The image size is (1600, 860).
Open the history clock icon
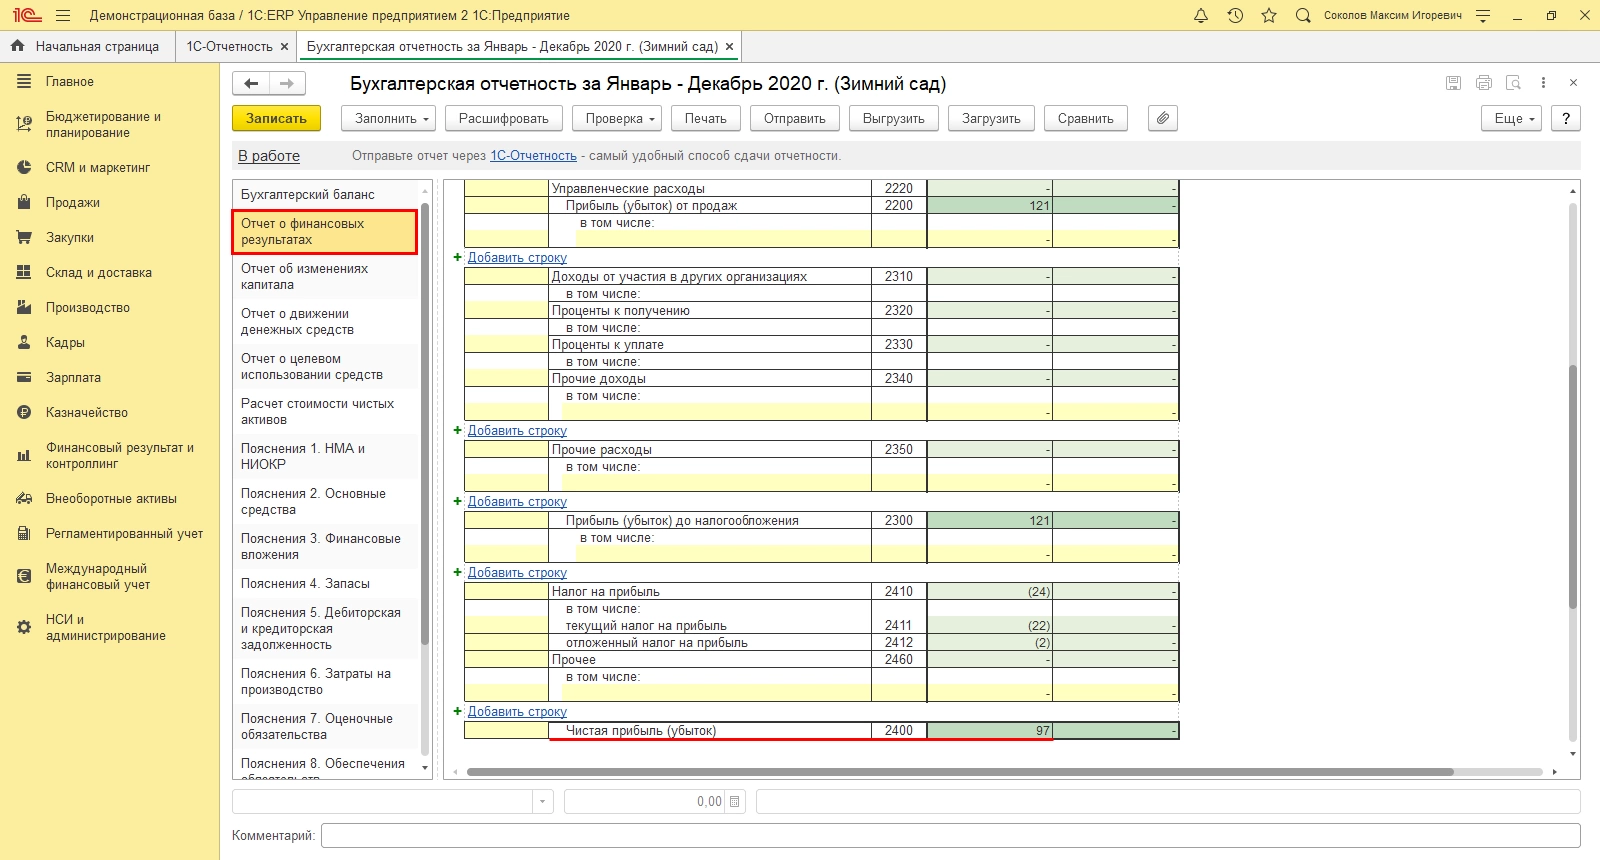click(1235, 15)
